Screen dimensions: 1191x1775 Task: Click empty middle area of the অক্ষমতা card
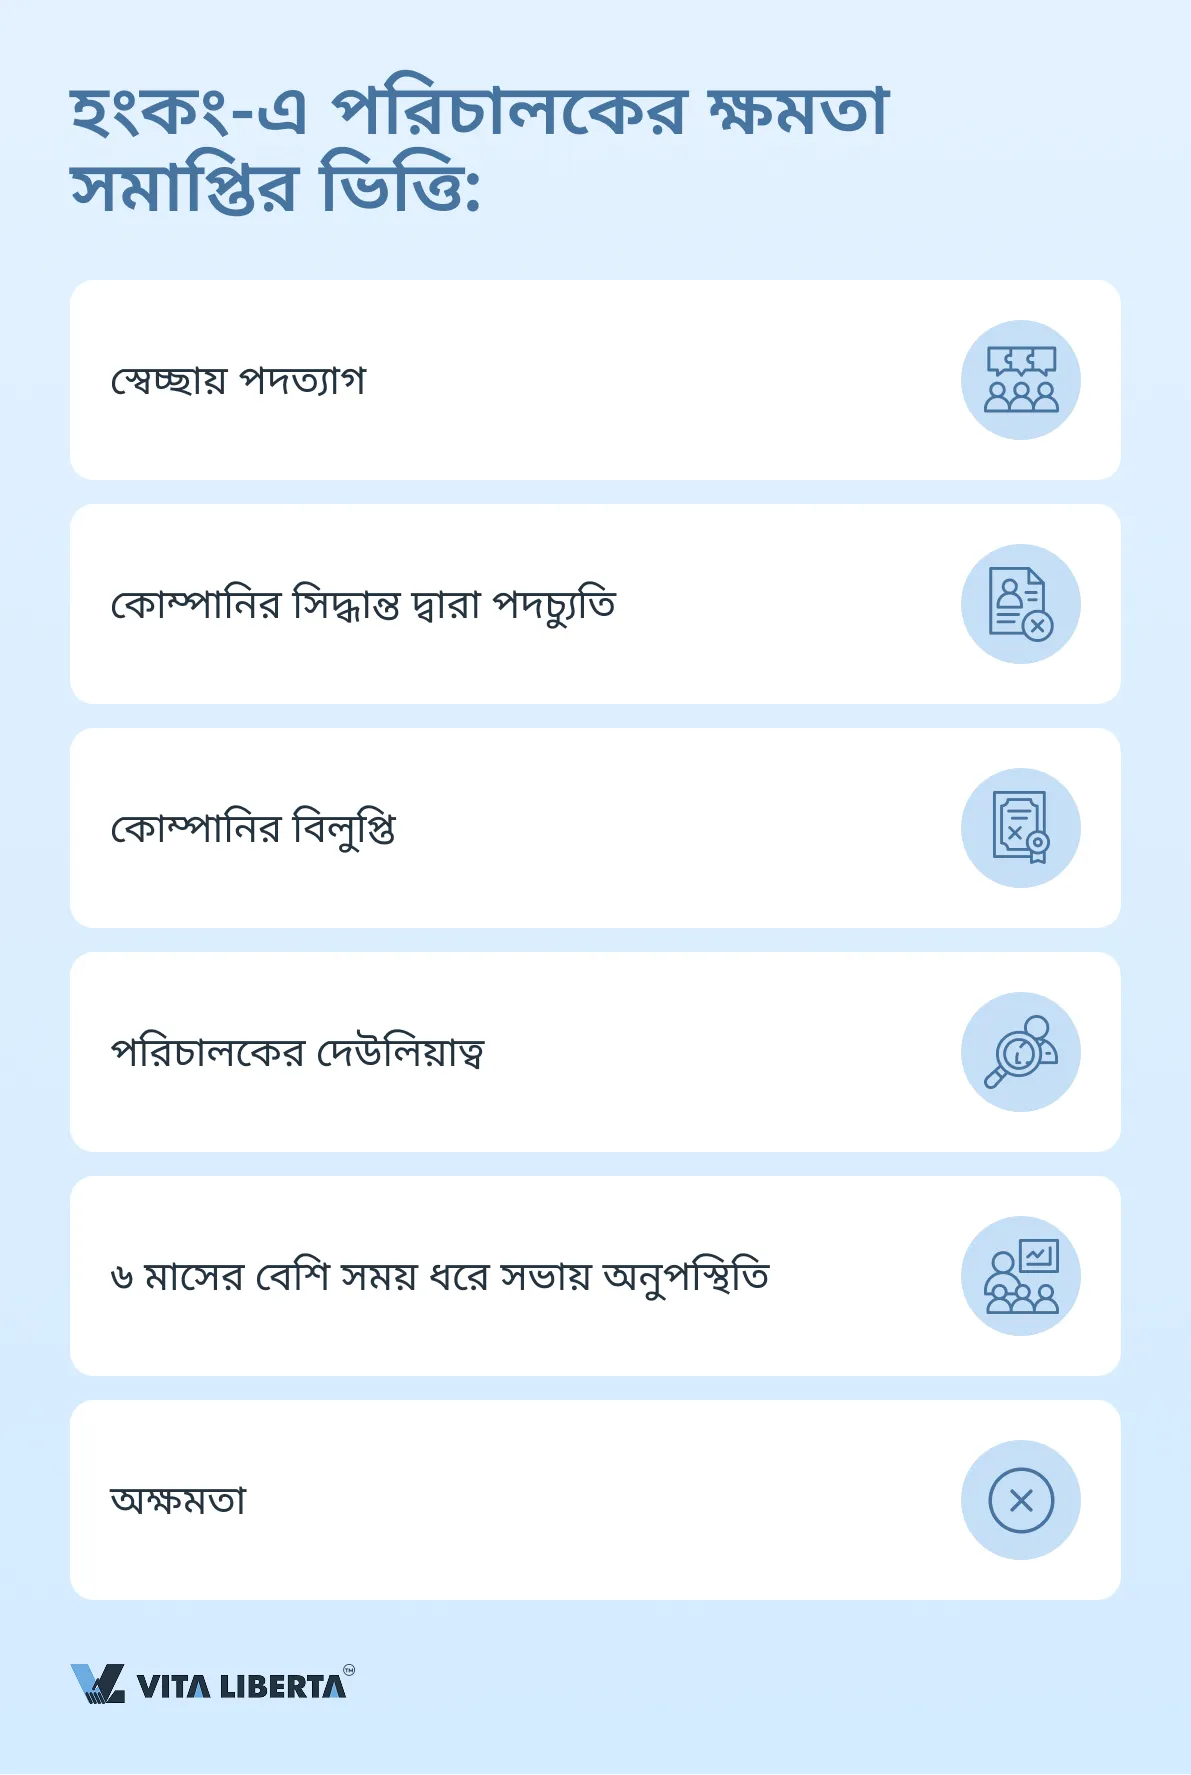(600, 1500)
